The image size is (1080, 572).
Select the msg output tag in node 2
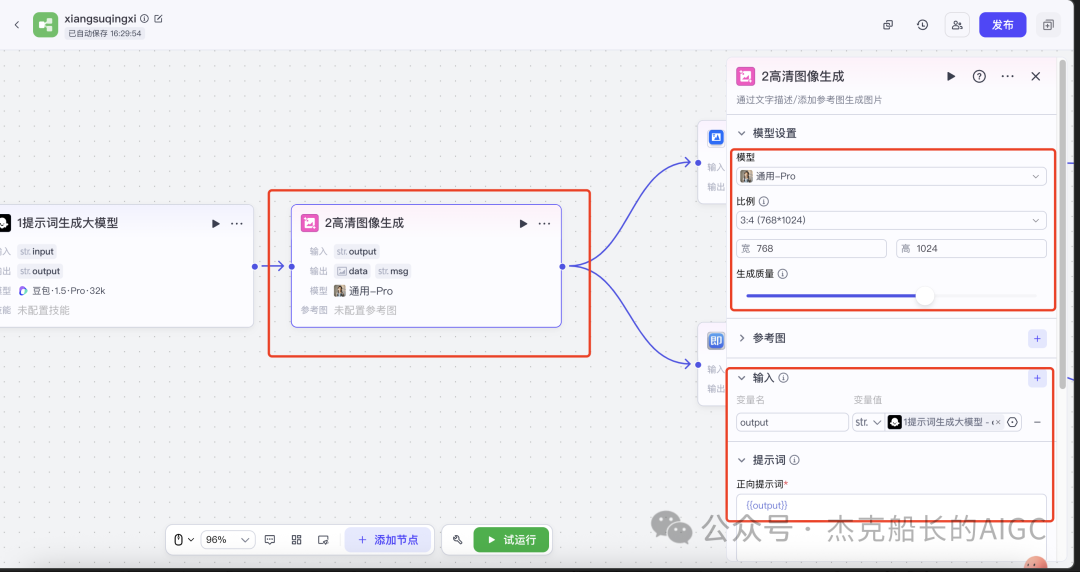tap(393, 271)
